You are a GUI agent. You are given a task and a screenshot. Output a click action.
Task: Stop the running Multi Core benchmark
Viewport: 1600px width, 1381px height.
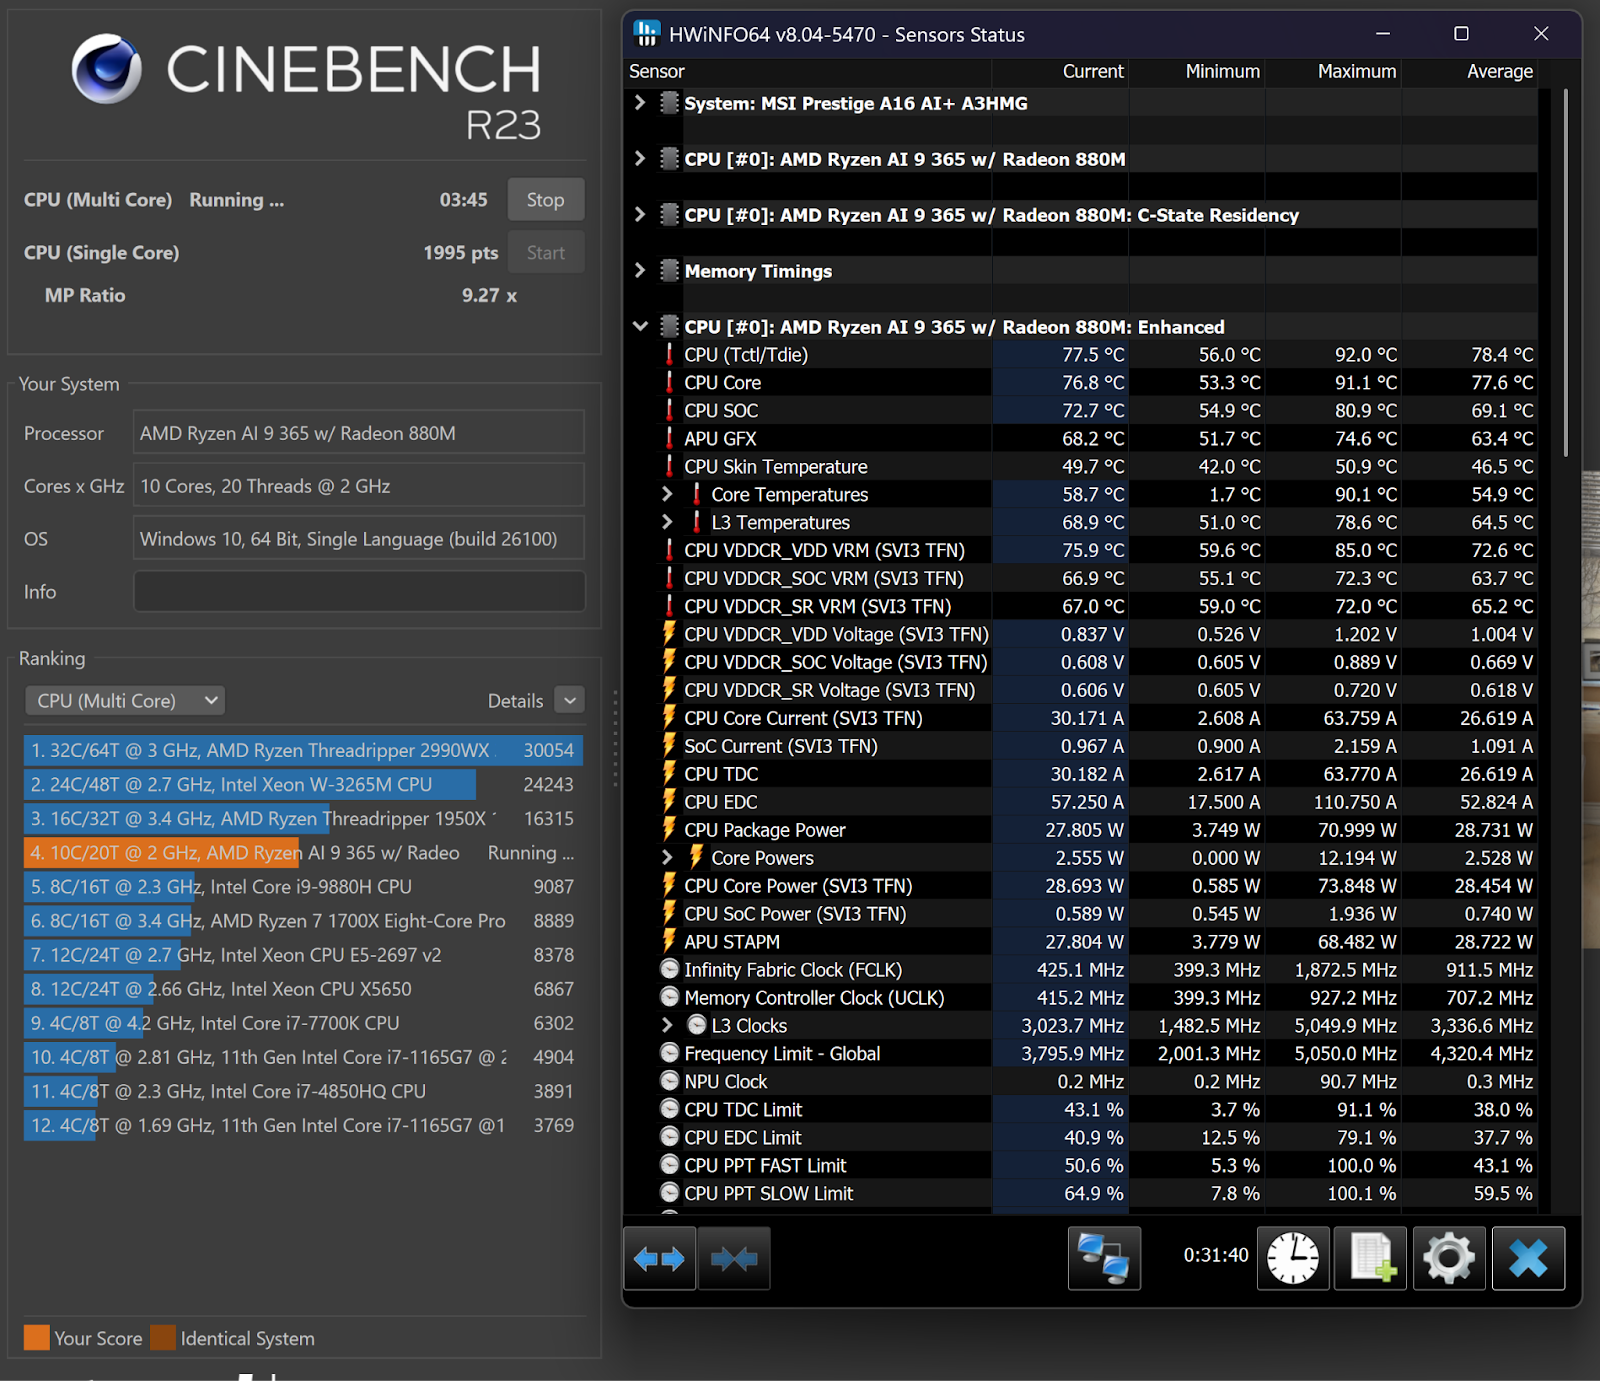coord(546,200)
